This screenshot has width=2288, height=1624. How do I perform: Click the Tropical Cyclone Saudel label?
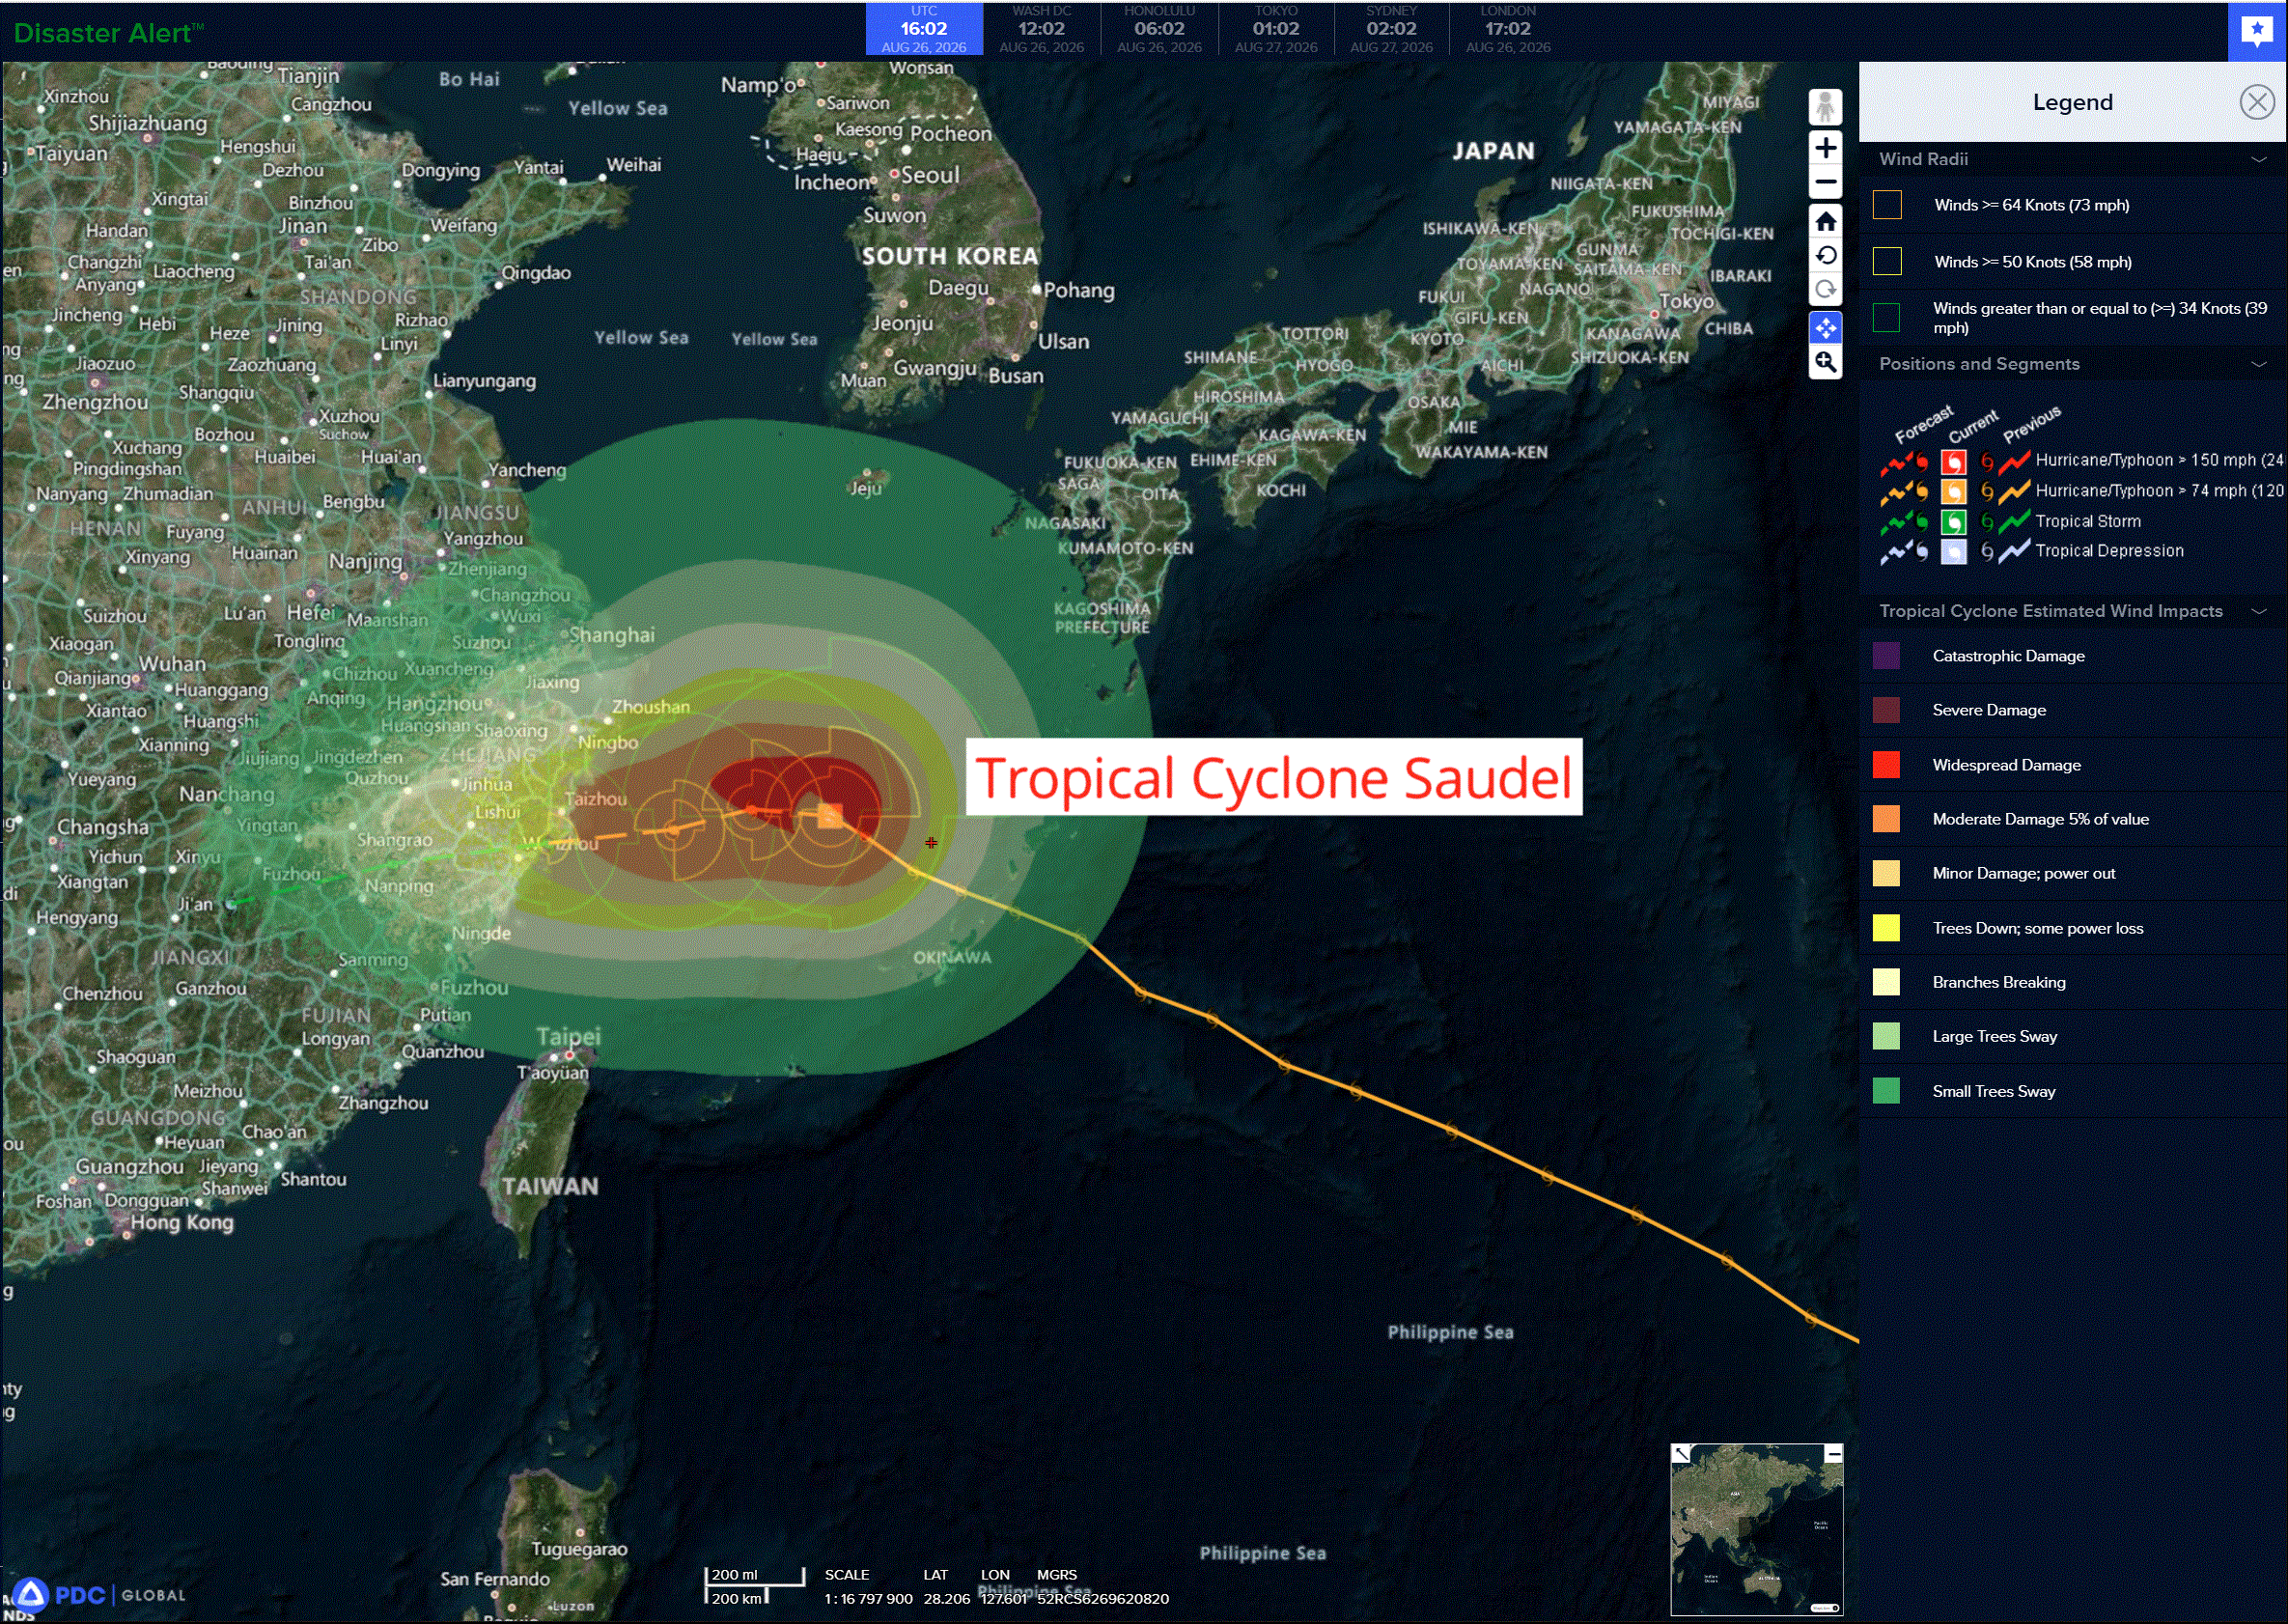coord(1274,777)
